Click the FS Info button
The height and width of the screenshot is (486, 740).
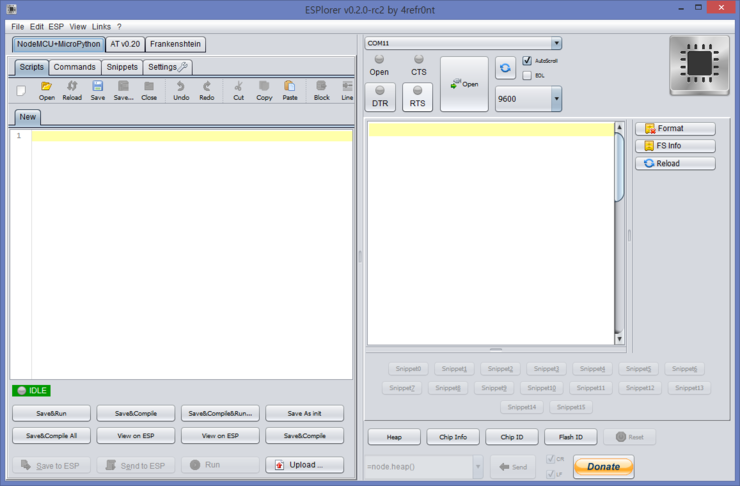pyautogui.click(x=675, y=146)
